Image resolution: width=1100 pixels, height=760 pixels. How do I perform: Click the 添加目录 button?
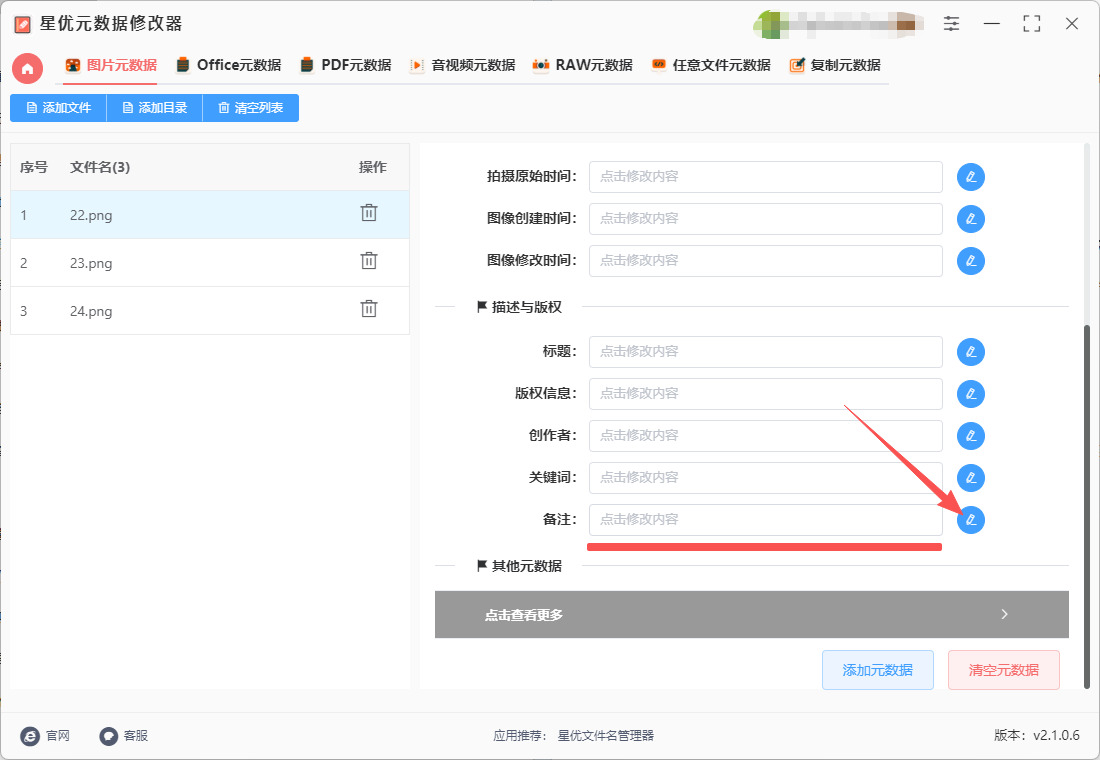[x=154, y=108]
